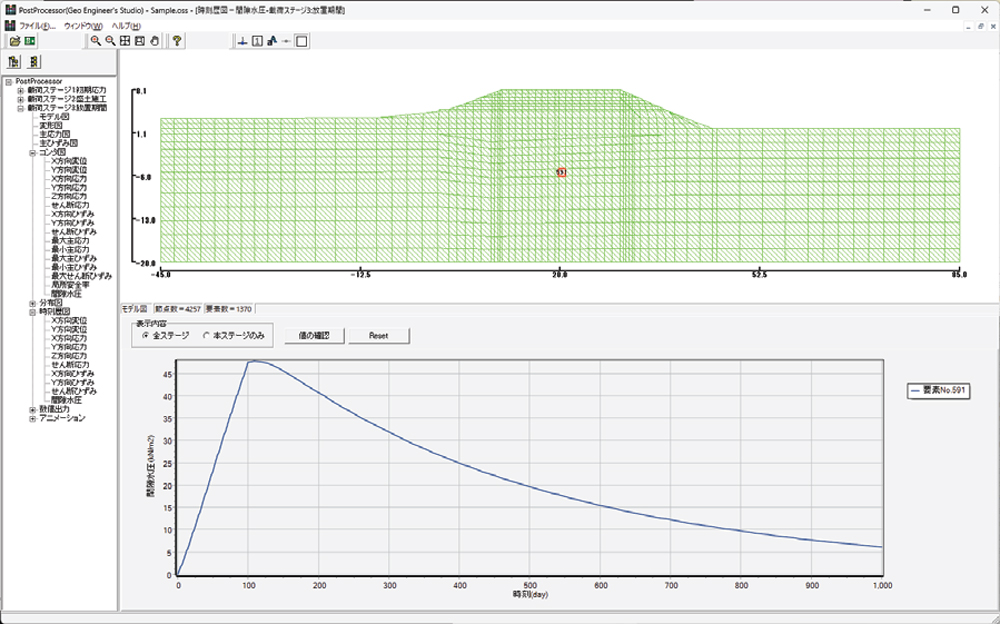This screenshot has height=624, width=1000.
Task: Click the 要素数＝1370 status text
Action: coord(229,309)
